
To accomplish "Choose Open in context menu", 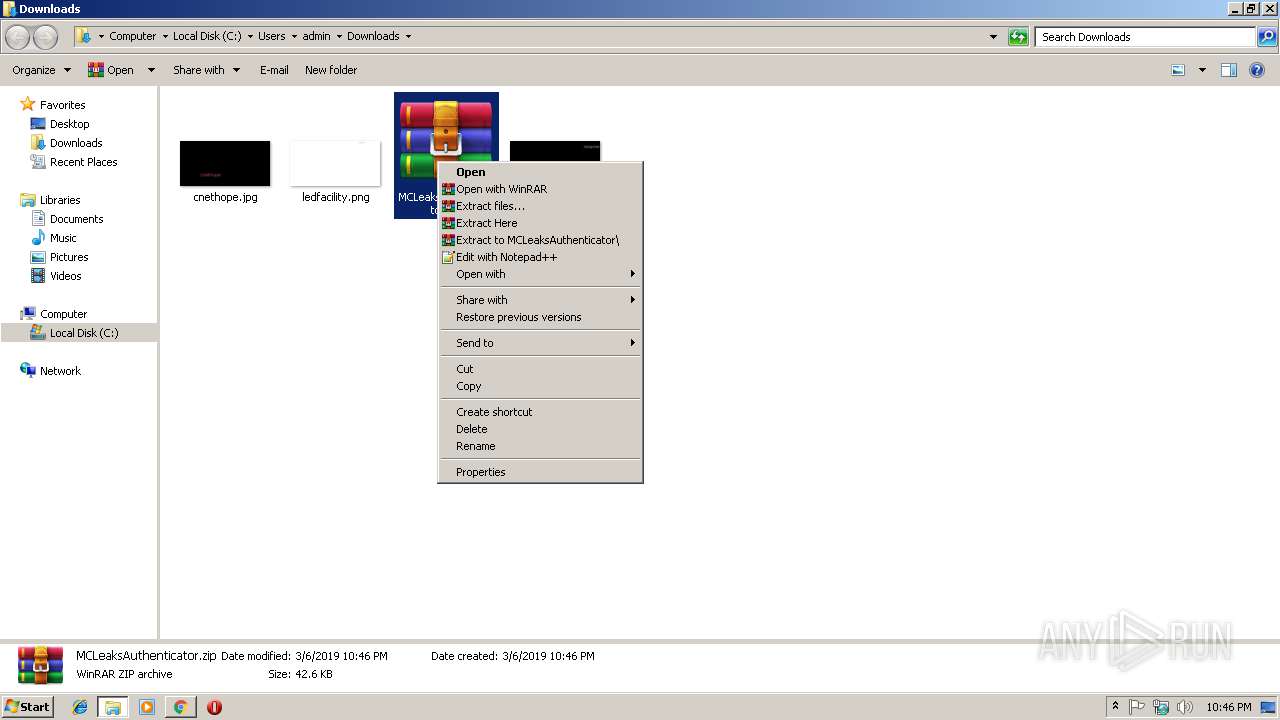I will click(x=540, y=172).
